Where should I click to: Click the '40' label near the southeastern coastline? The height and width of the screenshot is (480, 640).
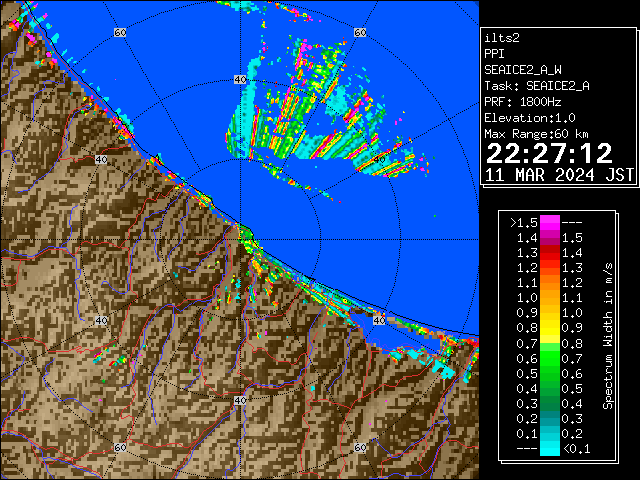[379, 320]
